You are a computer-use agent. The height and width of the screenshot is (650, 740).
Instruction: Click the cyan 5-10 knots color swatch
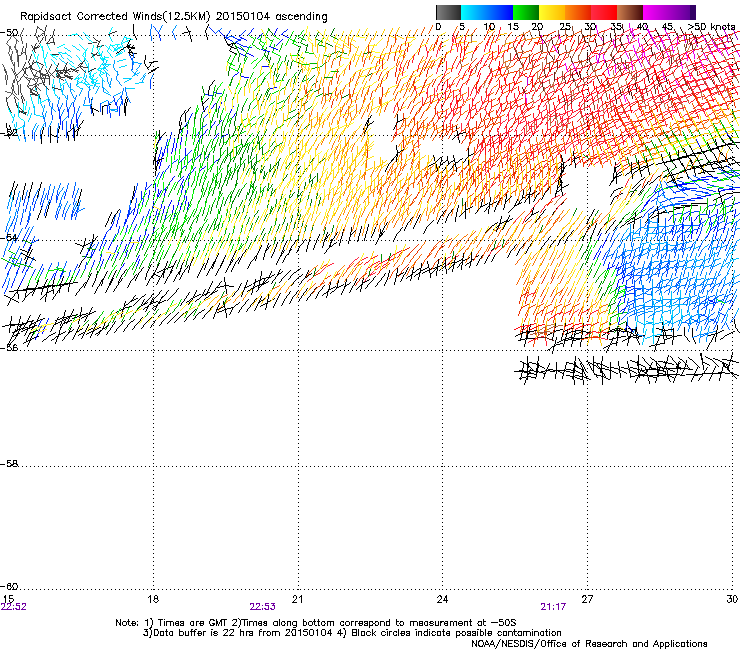tap(474, 12)
